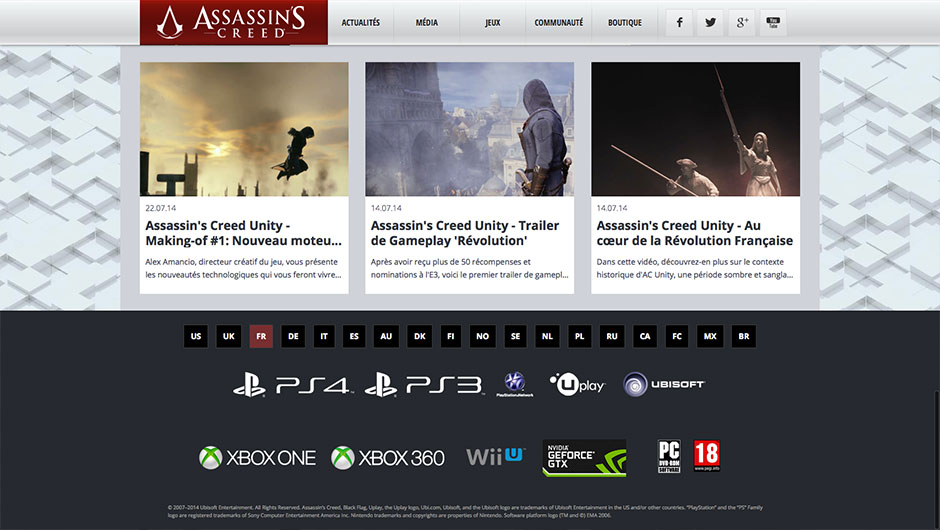Click the Xbox 360 logo
This screenshot has width=940, height=530.
point(388,458)
